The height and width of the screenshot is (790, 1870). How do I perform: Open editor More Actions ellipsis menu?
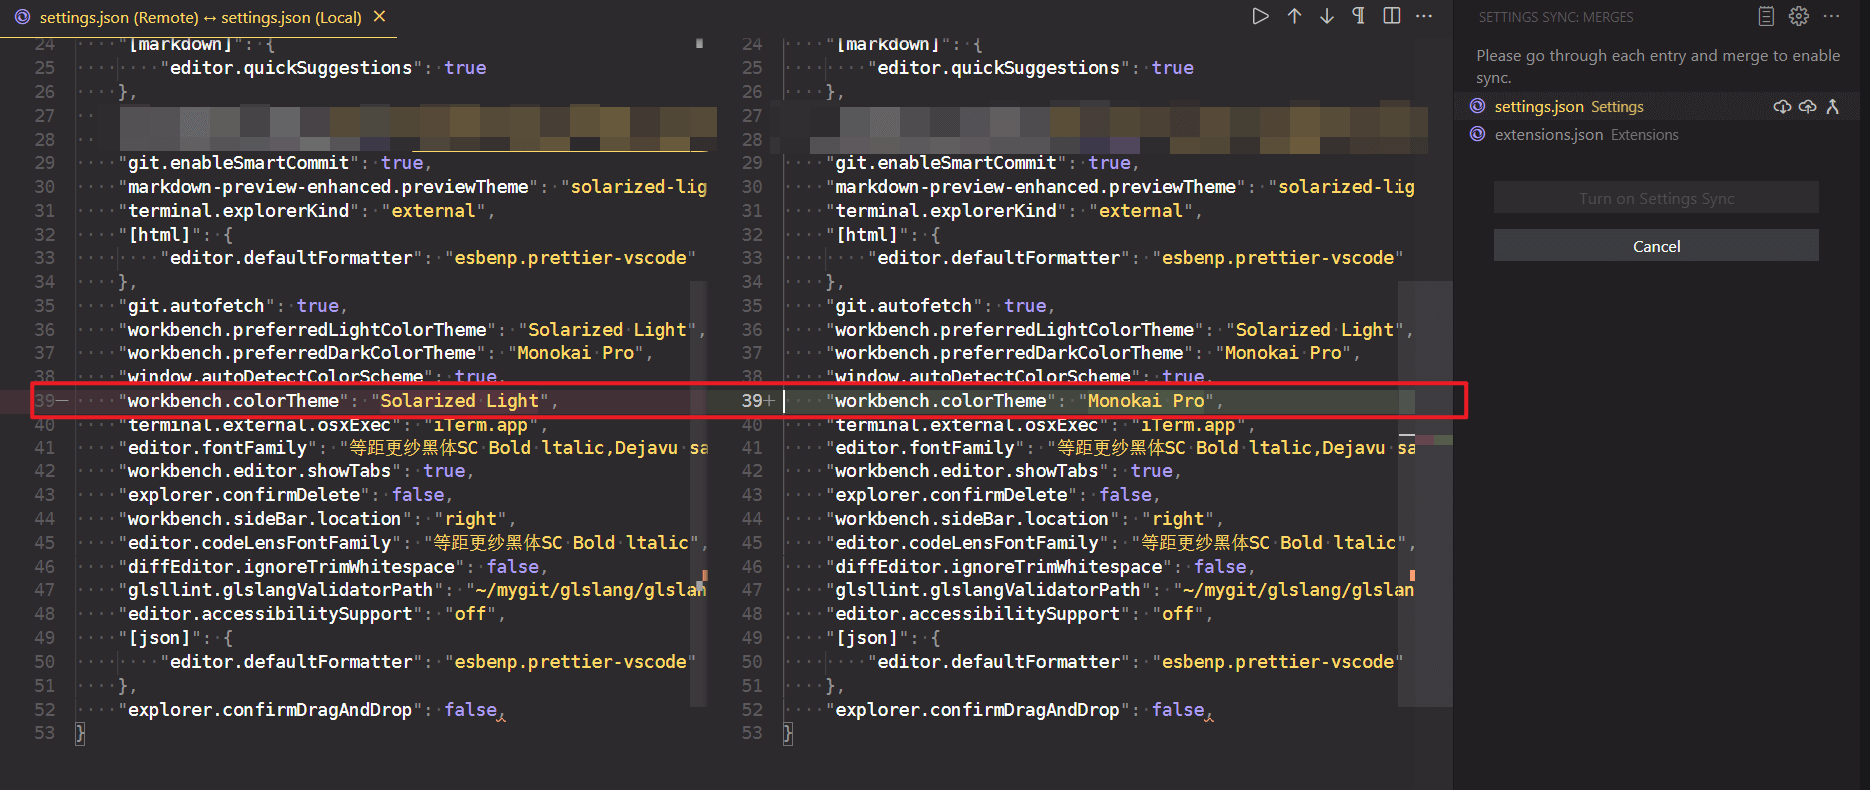pyautogui.click(x=1425, y=16)
